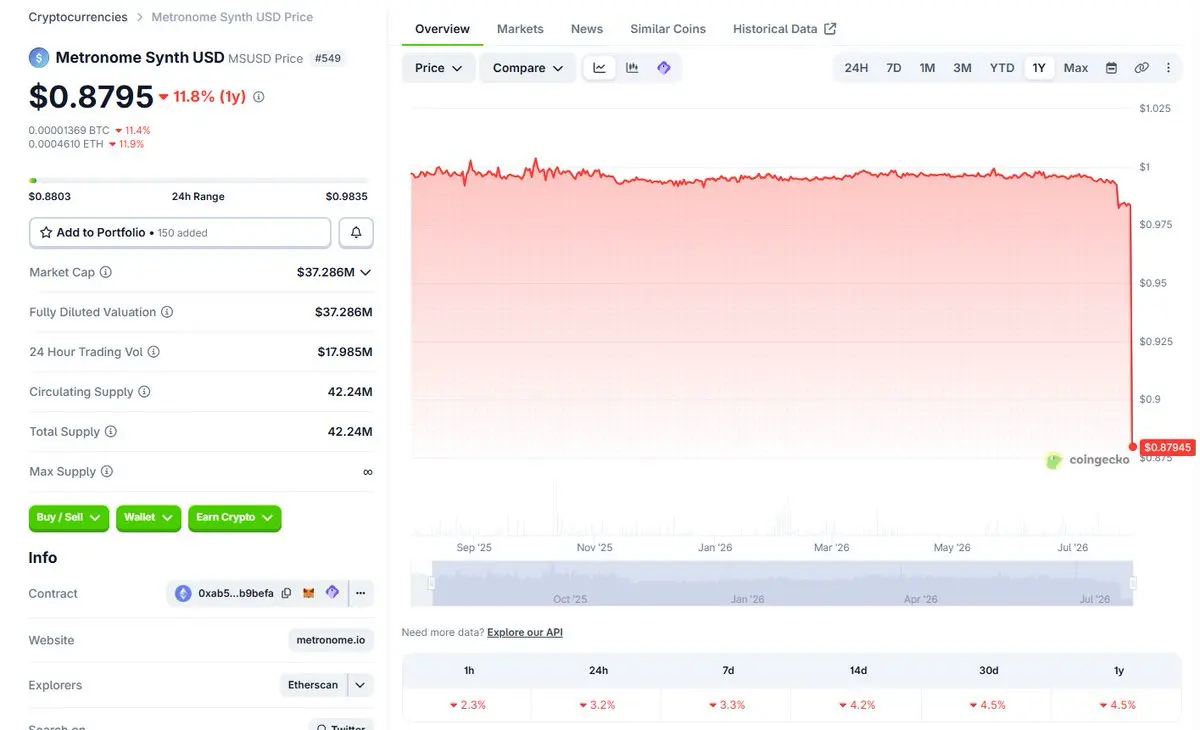Open the Compare dropdown

(528, 68)
